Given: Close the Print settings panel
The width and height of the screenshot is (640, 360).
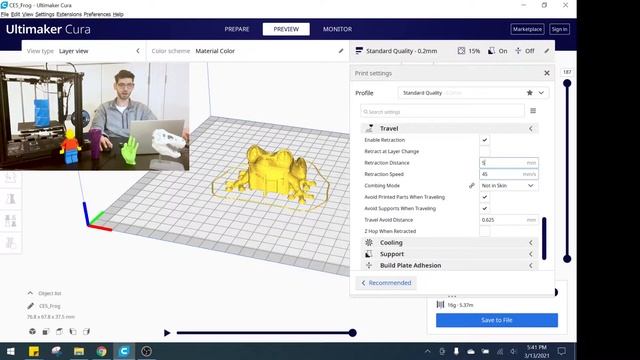Looking at the screenshot, I should [x=547, y=73].
